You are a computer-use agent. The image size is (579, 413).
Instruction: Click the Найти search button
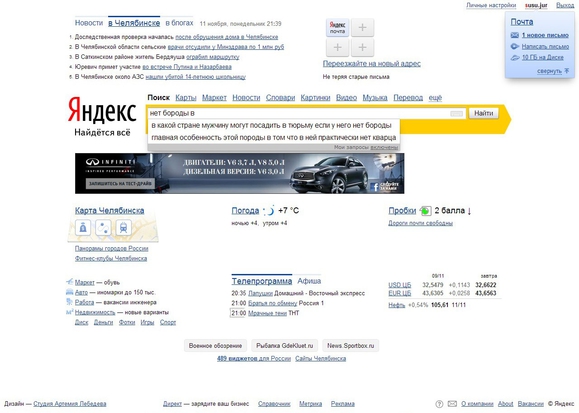(x=483, y=113)
